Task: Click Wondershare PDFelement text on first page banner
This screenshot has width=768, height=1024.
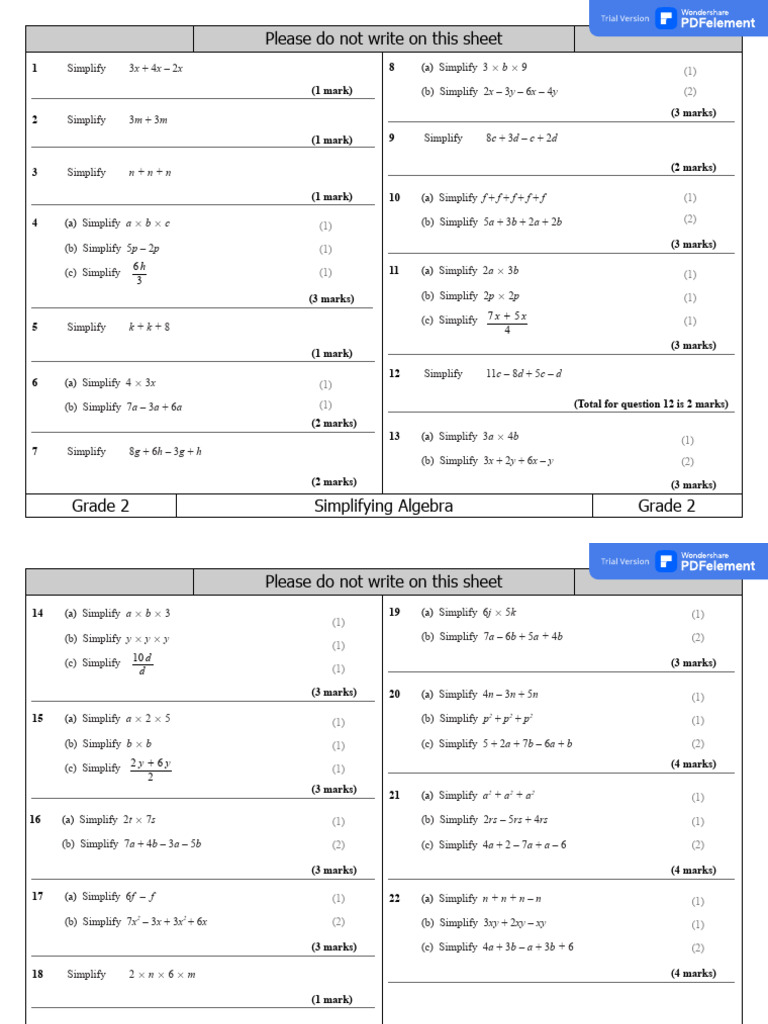Action: [717, 19]
